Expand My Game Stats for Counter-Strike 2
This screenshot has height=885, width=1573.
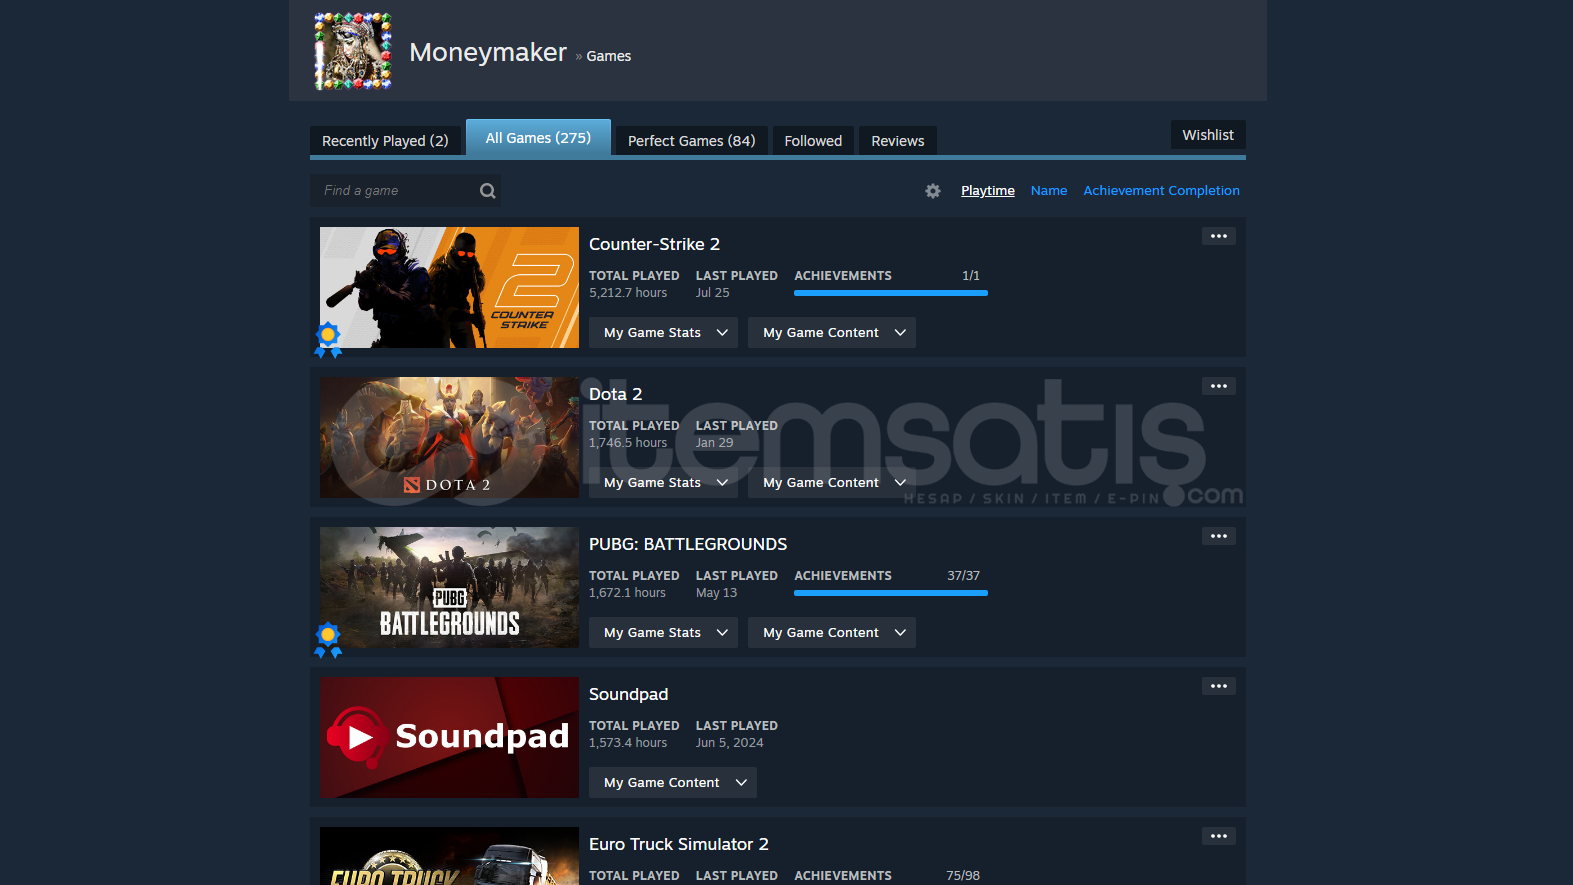(x=664, y=333)
